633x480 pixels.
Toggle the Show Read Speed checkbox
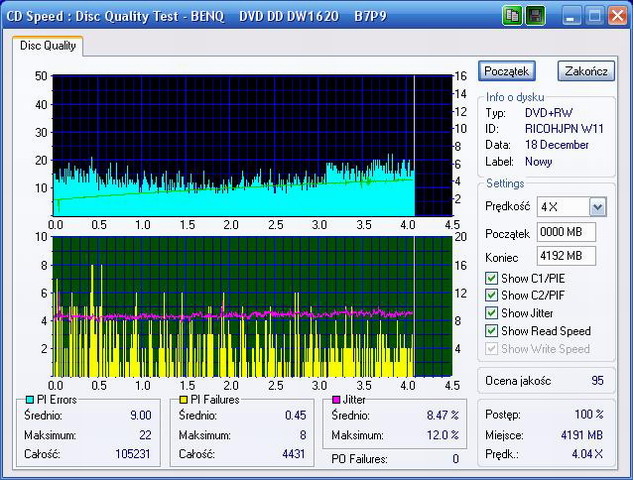(x=491, y=331)
